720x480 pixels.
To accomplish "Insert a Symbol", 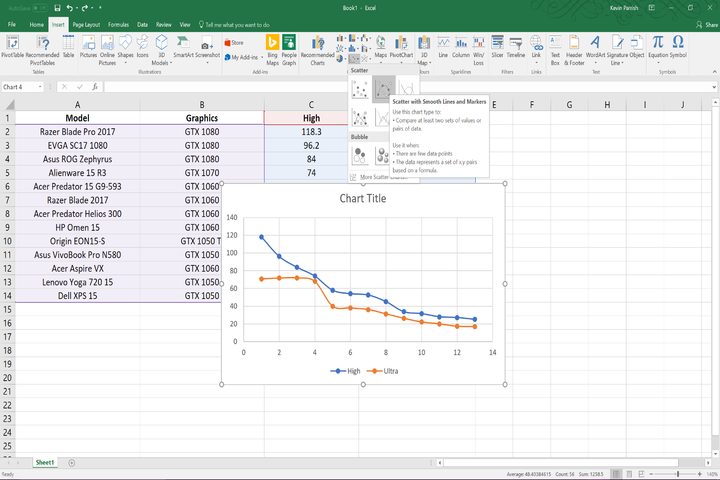I will coord(678,47).
